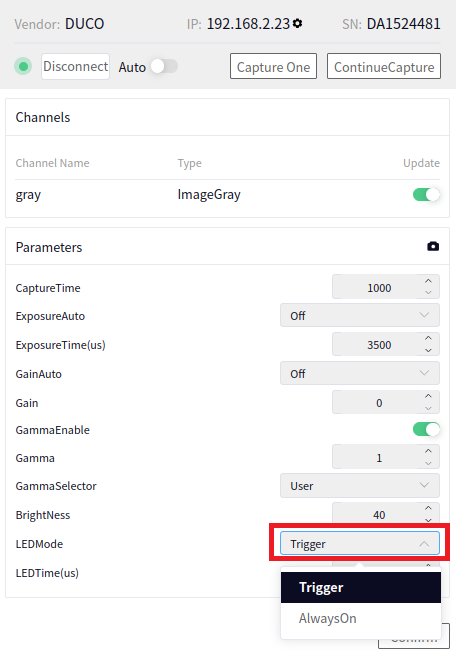This screenshot has height=667, width=456.
Task: Increase CaptureTime with up arrow
Action: coord(428,281)
